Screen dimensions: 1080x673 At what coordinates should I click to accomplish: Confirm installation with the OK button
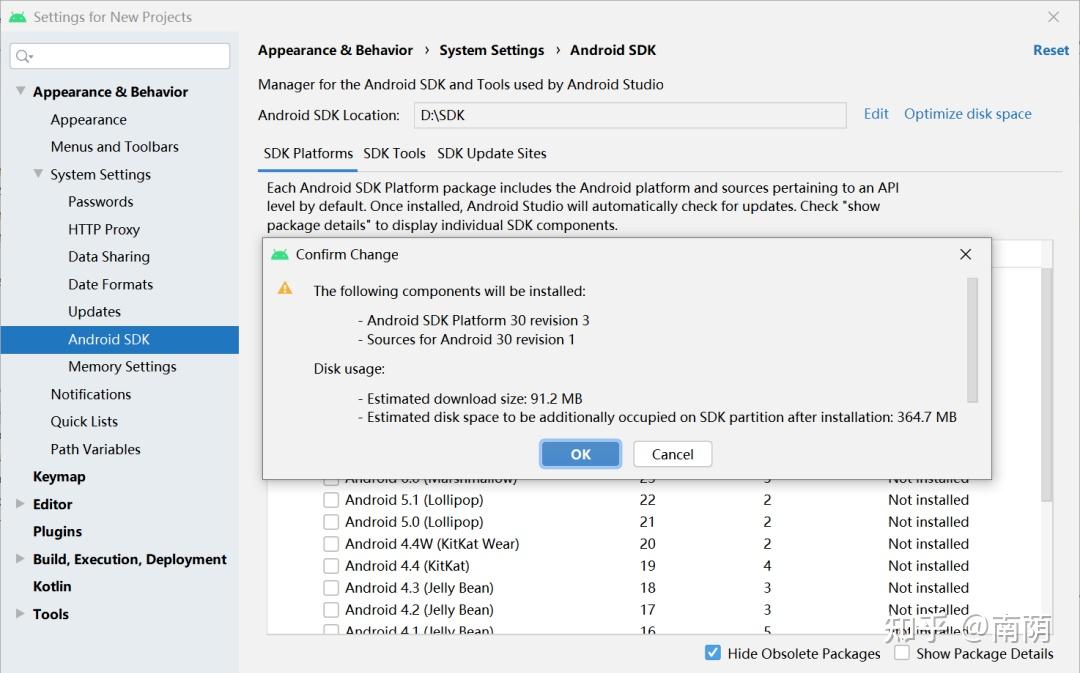tap(580, 454)
